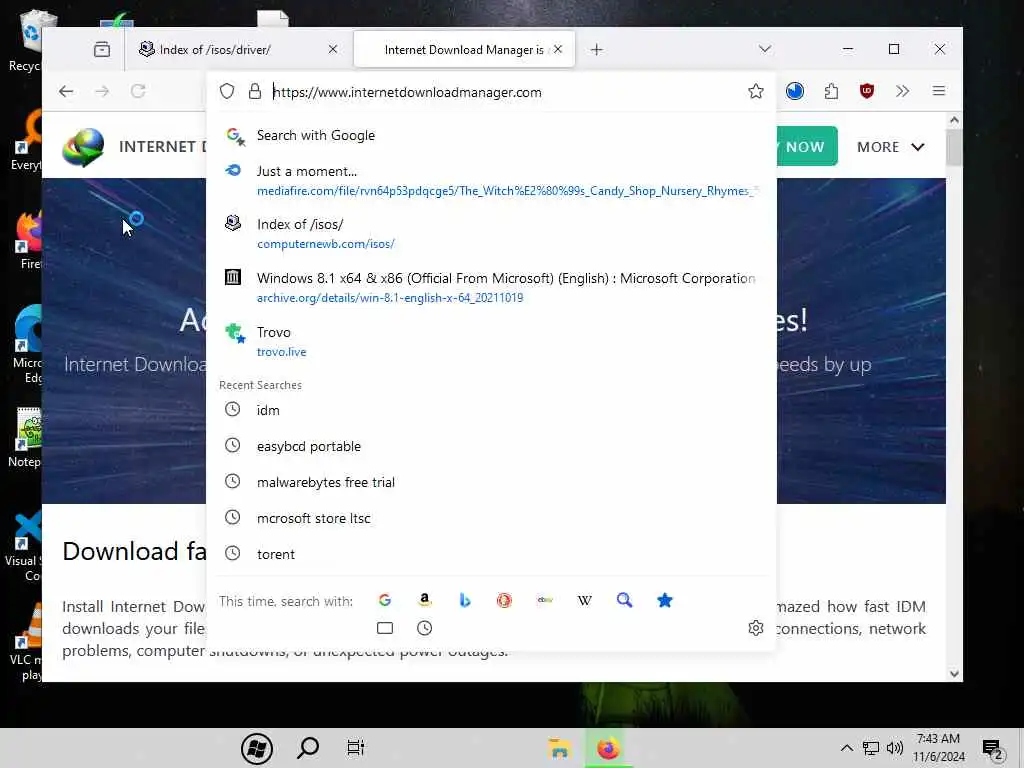Open Firefox View button in tab bar
This screenshot has height=768, width=1024.
102,50
